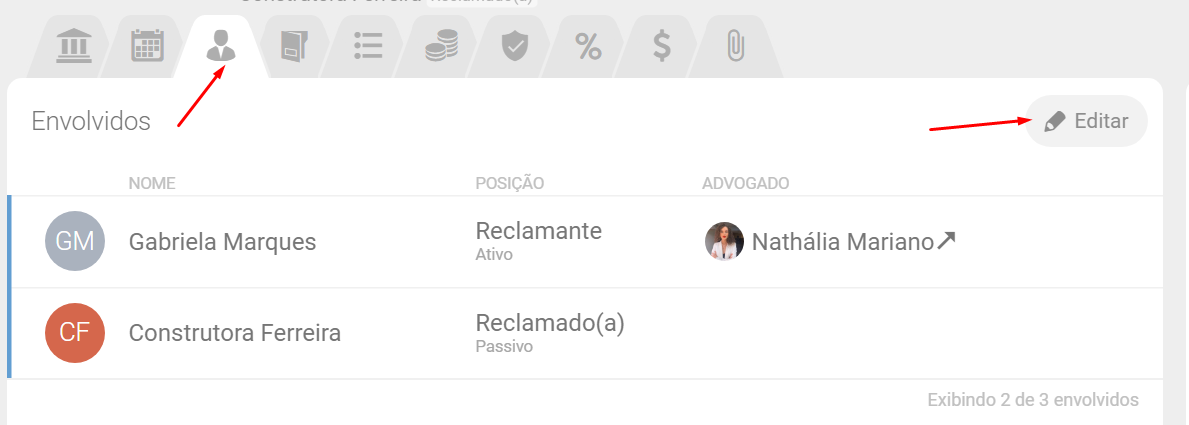Open the coins stack tab icon
This screenshot has height=425, width=1189.
click(x=441, y=46)
